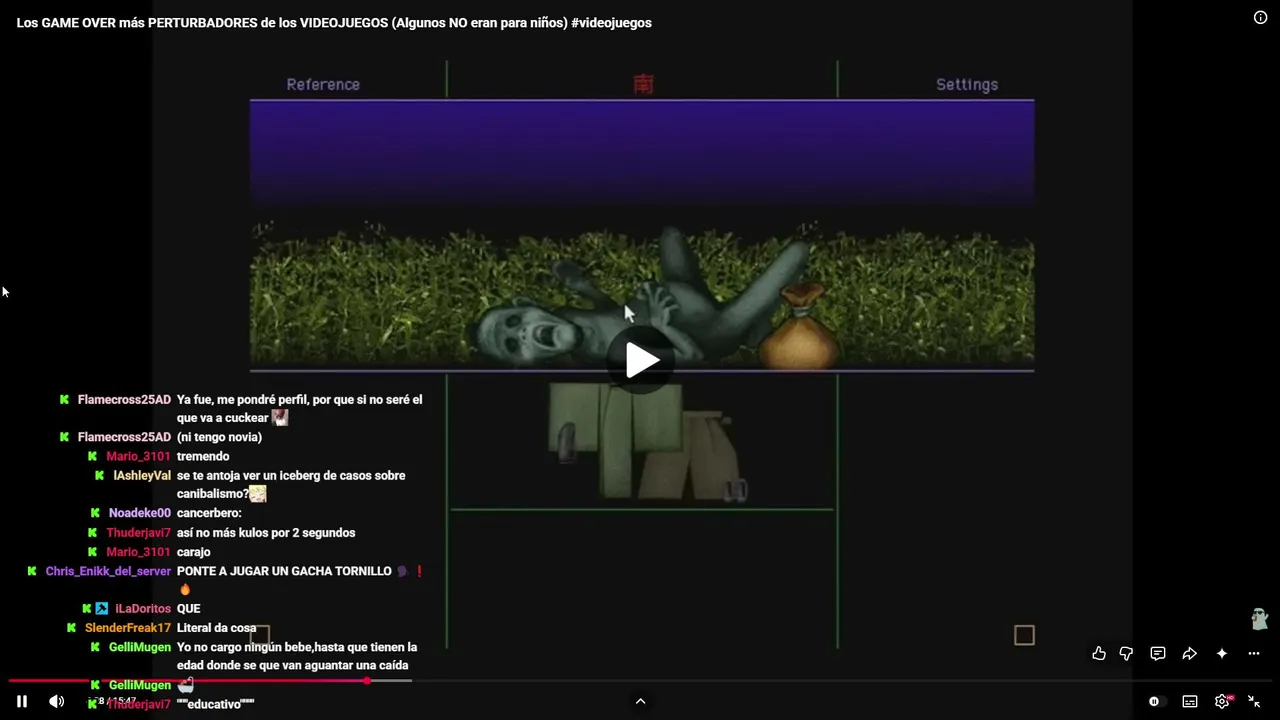Click the red exclamation emoji after TORNILLO

coord(419,572)
